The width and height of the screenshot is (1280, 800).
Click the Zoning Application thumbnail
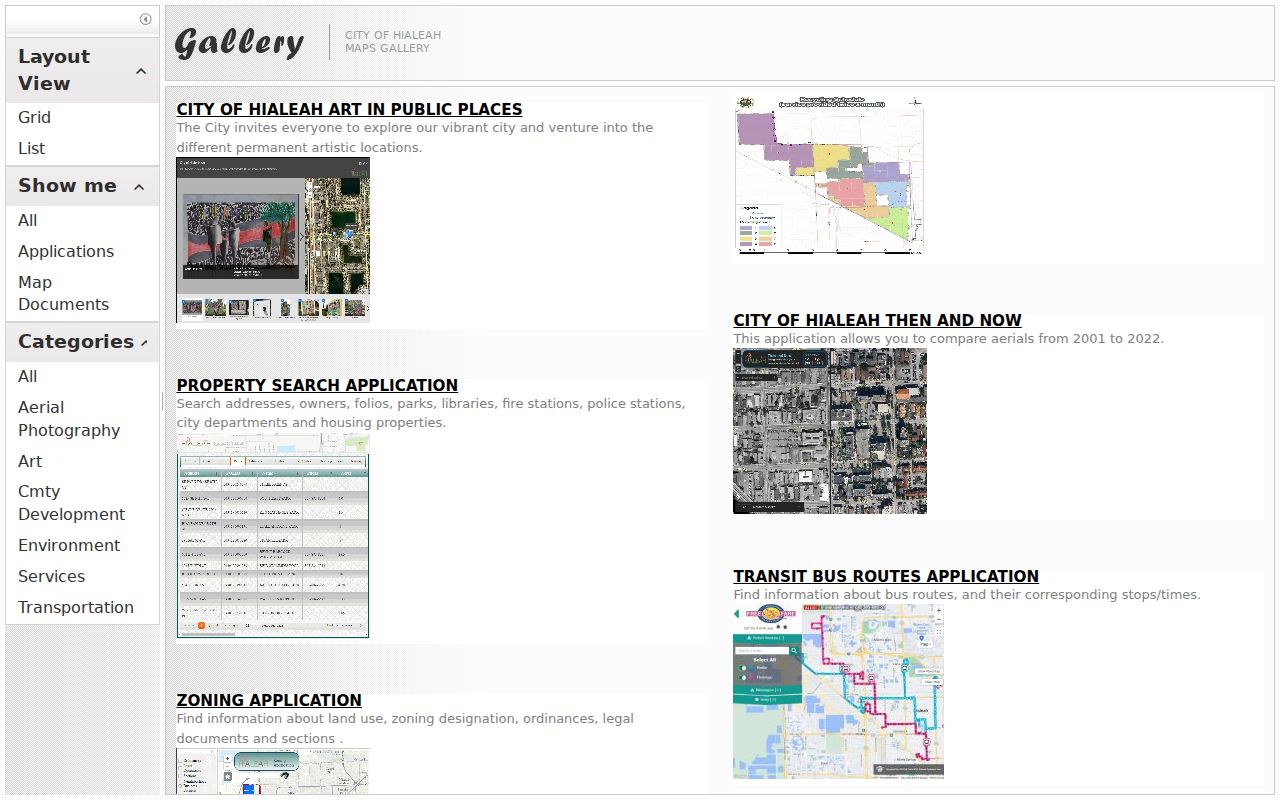pos(273,771)
